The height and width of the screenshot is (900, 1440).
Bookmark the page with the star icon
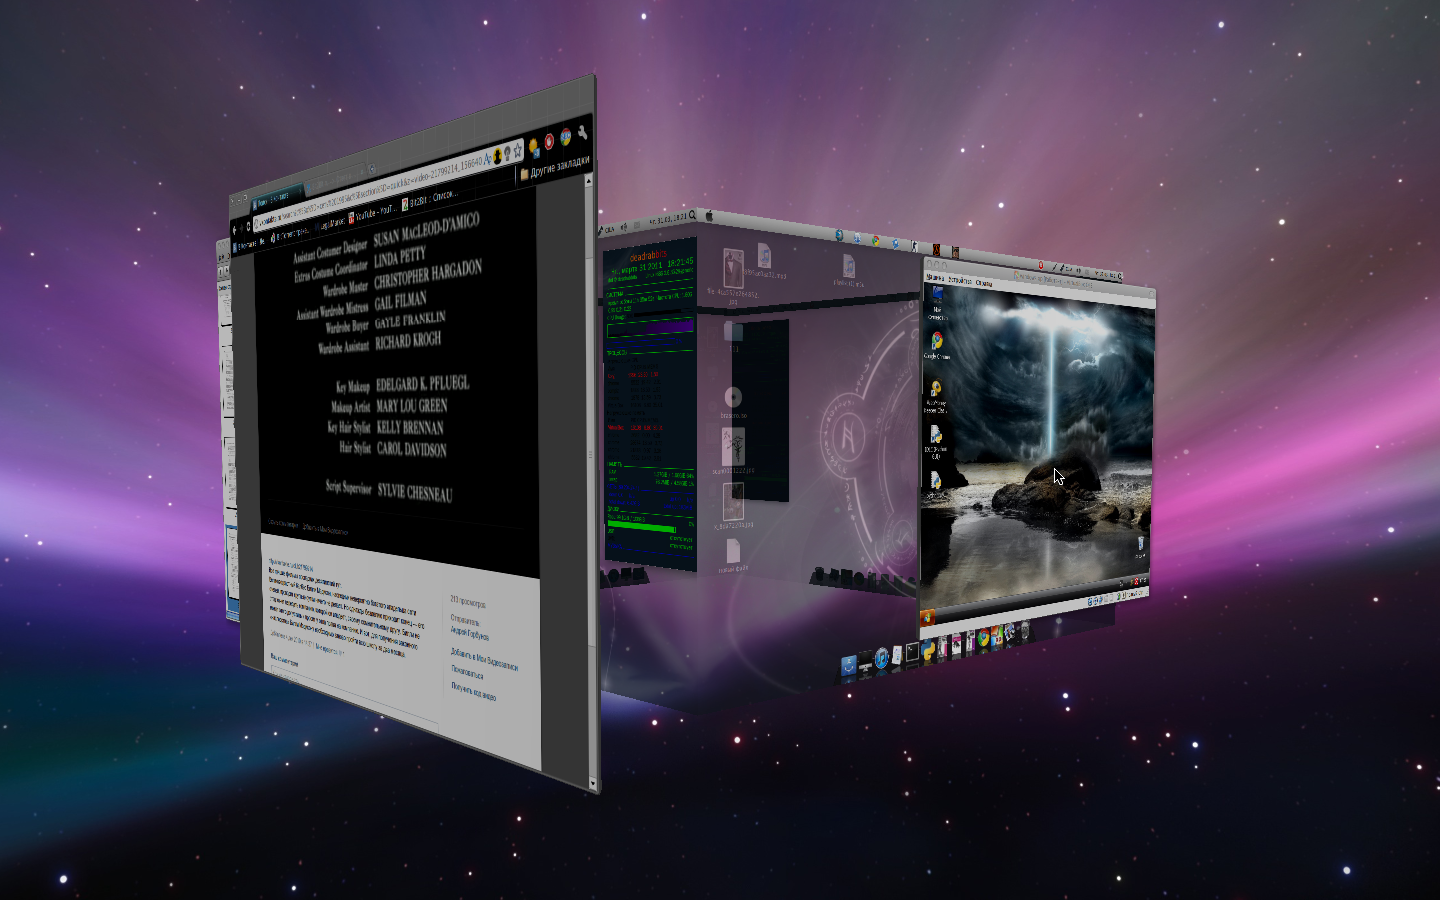point(518,151)
